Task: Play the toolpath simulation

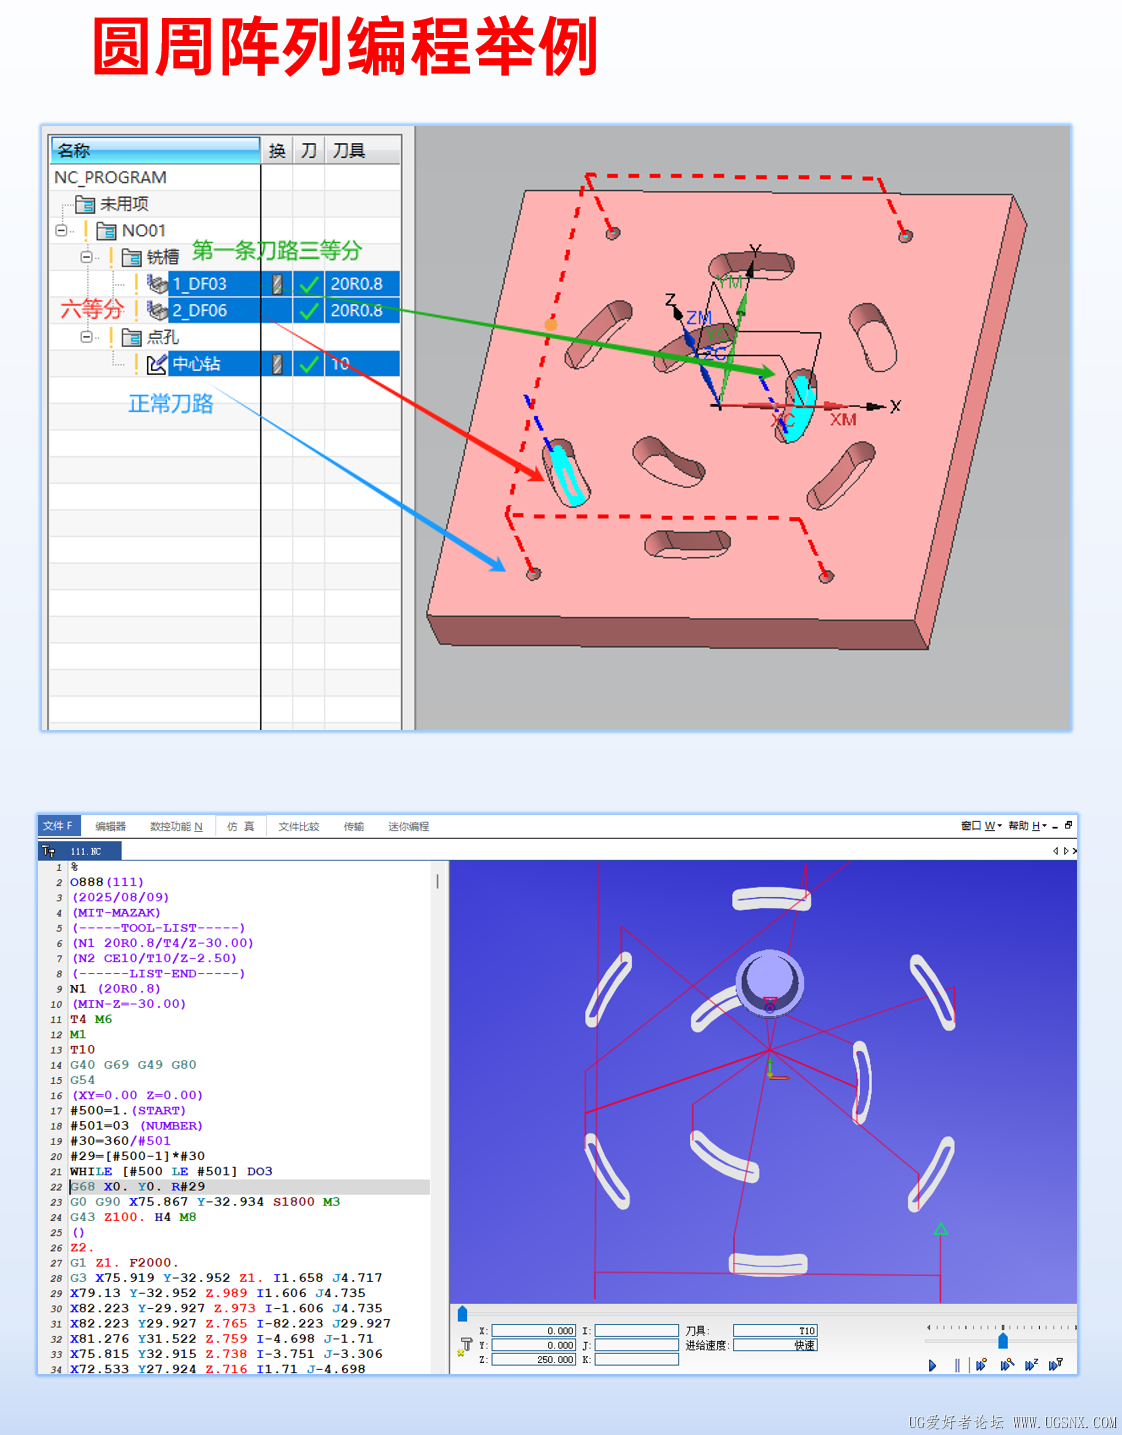Action: click(932, 1365)
